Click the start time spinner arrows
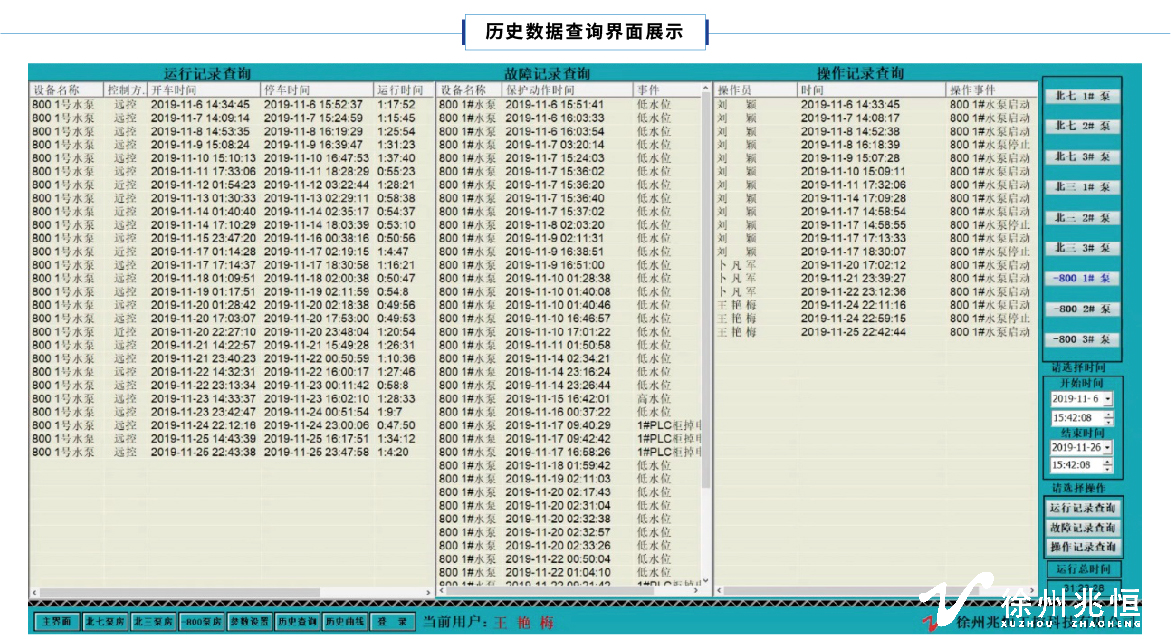1171x639 pixels. tap(1107, 417)
